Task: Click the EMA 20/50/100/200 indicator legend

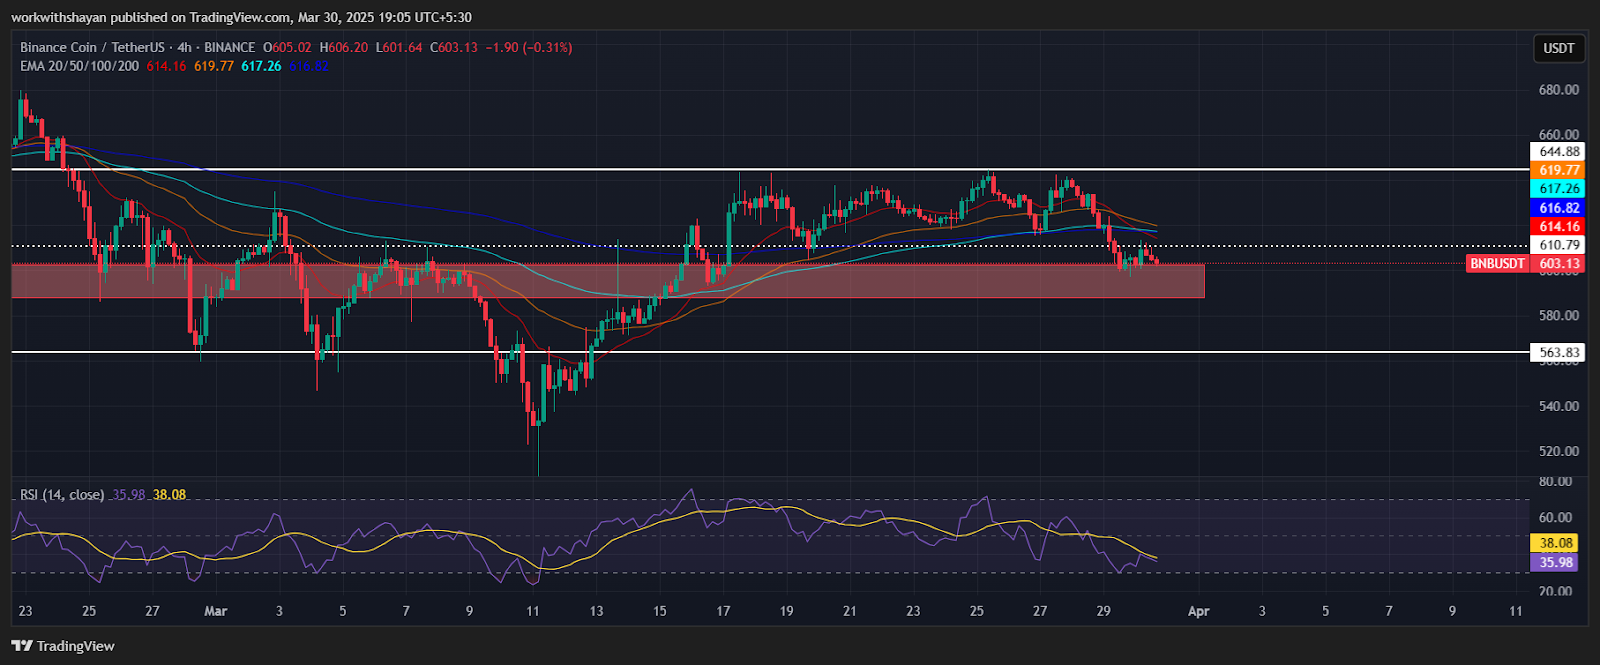Action: (x=80, y=66)
